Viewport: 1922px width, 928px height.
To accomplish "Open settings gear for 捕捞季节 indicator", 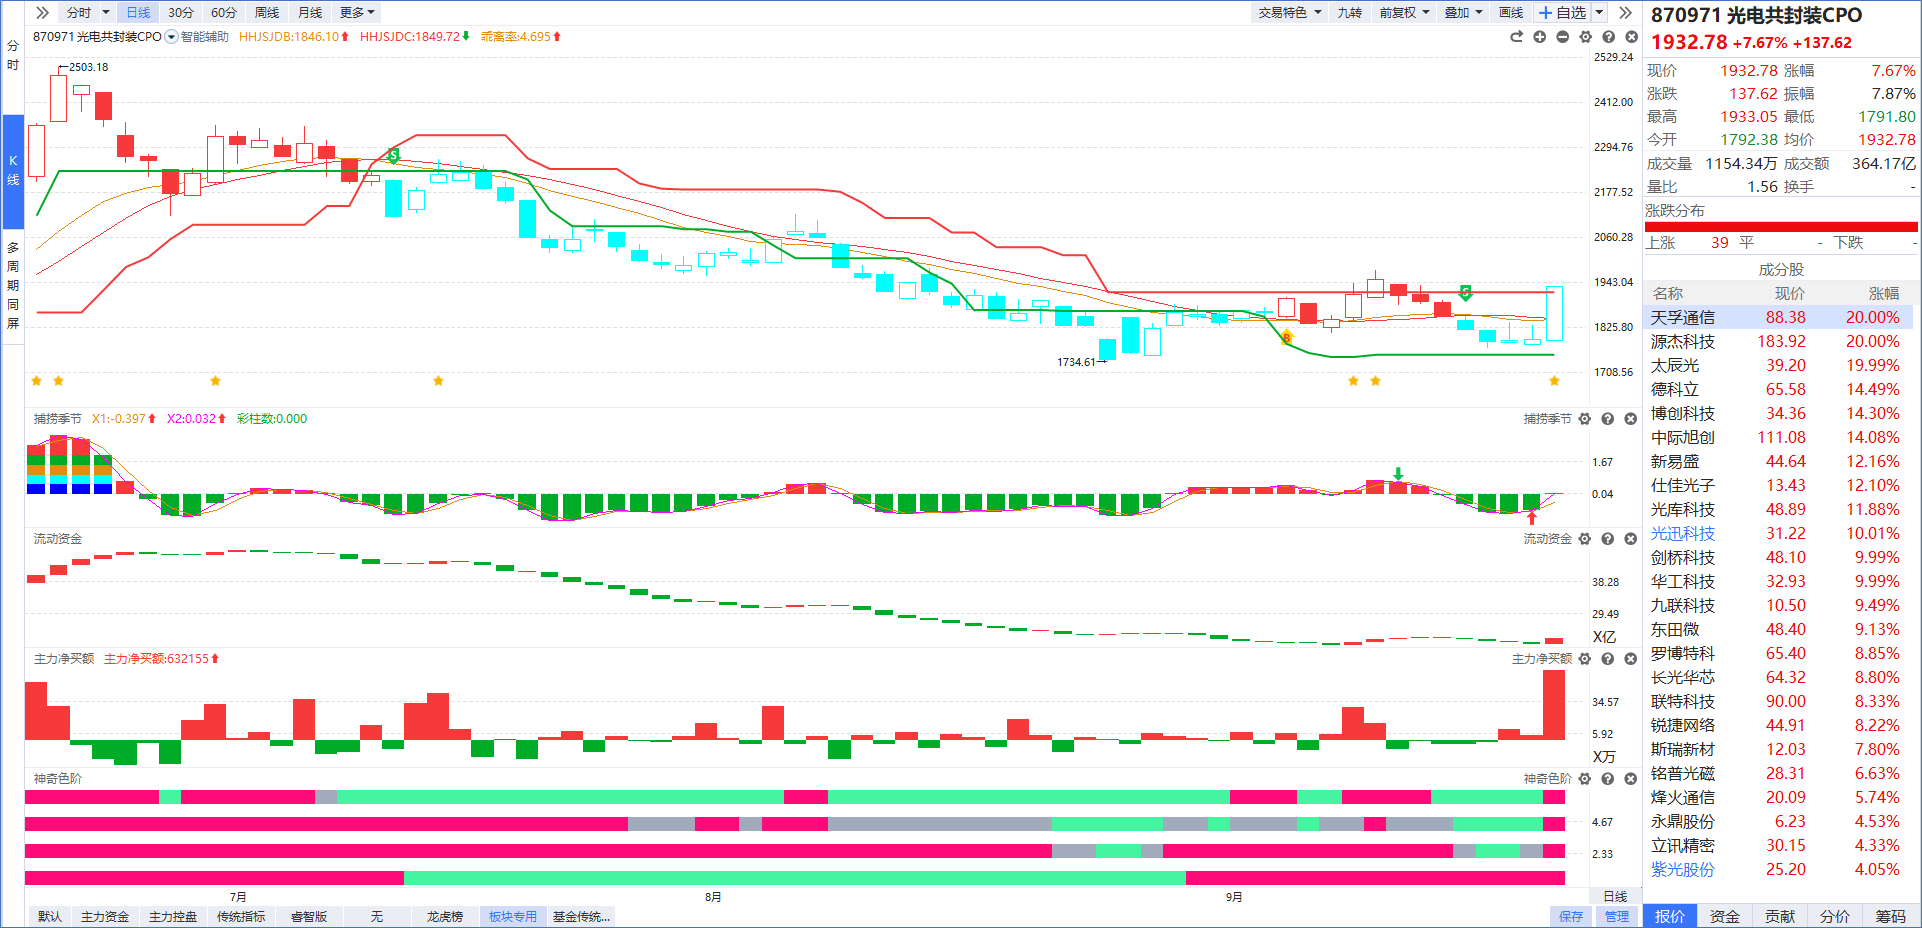I will [1584, 419].
